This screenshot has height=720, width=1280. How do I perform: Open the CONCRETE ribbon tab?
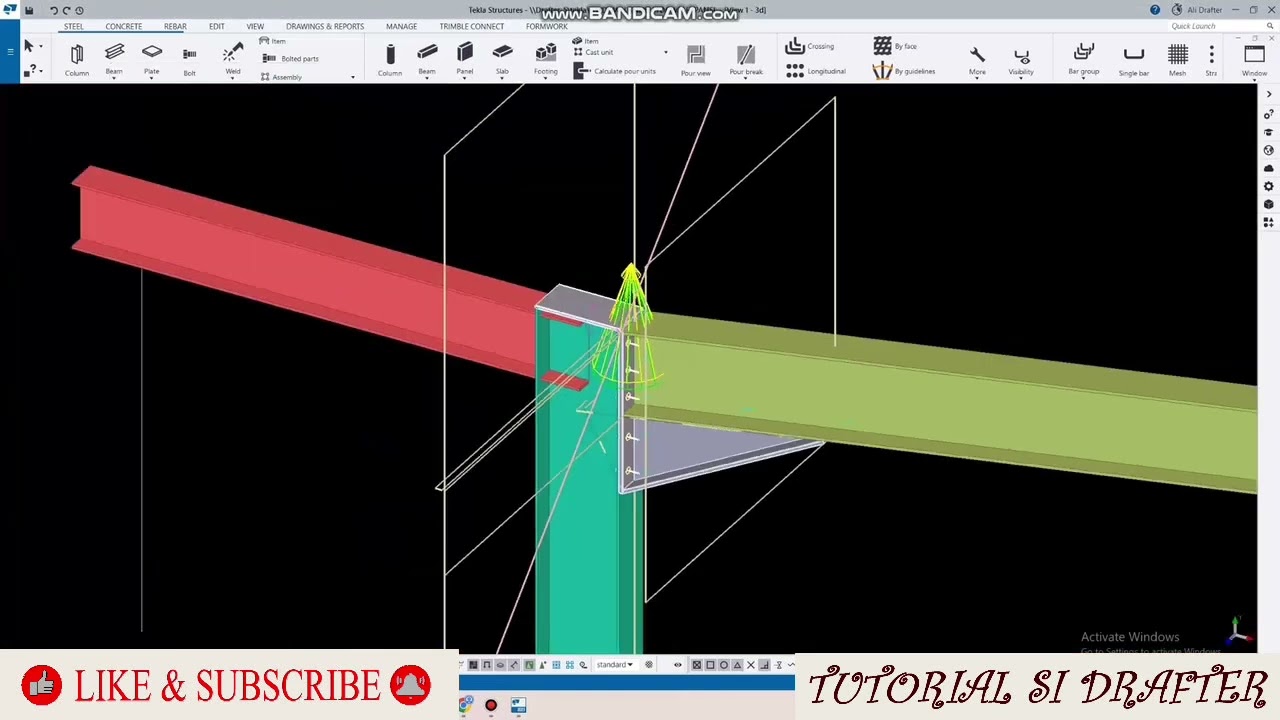[x=124, y=26]
